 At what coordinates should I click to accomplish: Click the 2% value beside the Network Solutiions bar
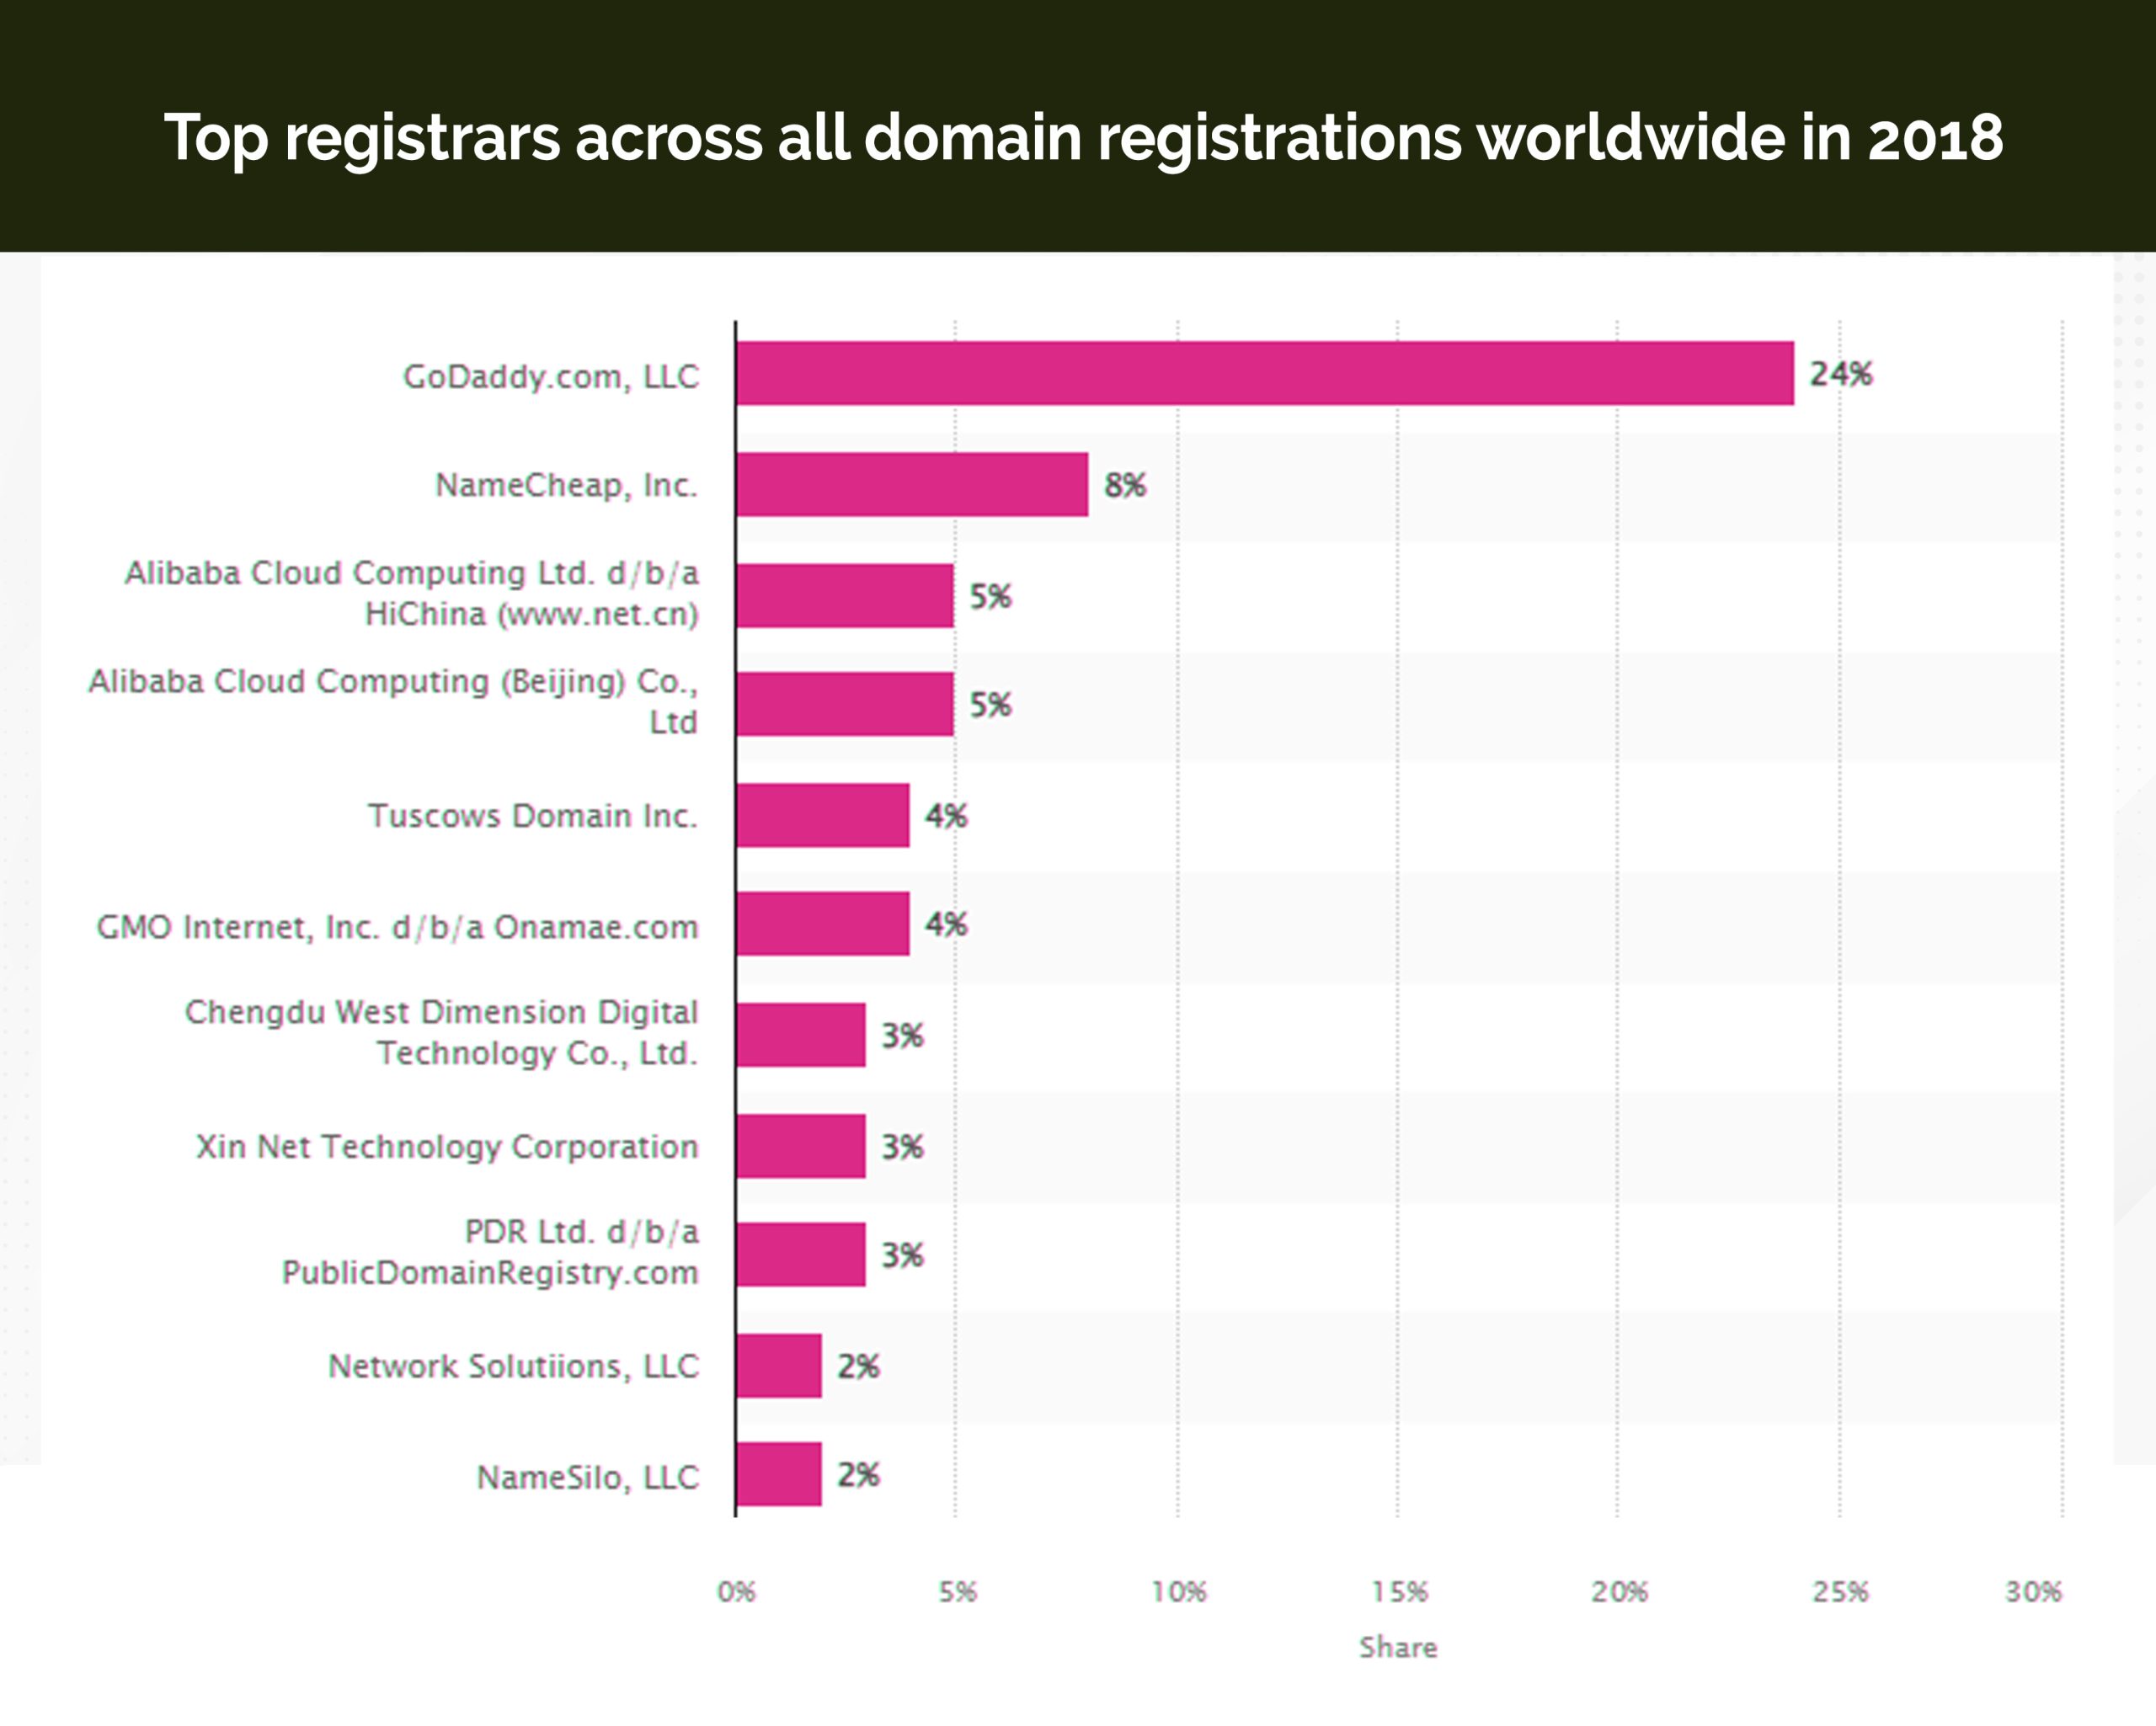(x=859, y=1366)
